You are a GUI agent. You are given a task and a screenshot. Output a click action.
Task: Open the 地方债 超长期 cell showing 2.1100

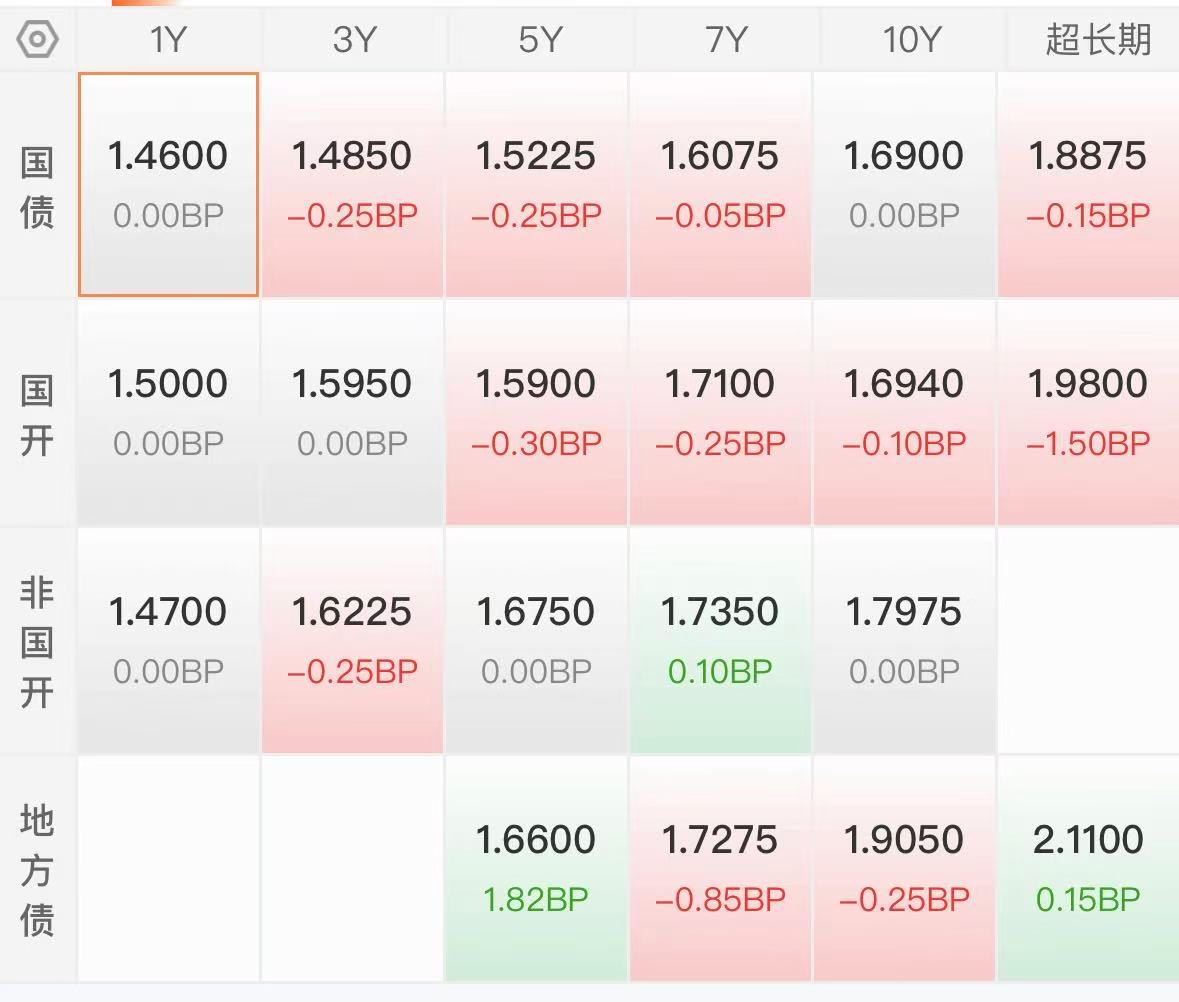pos(1088,868)
